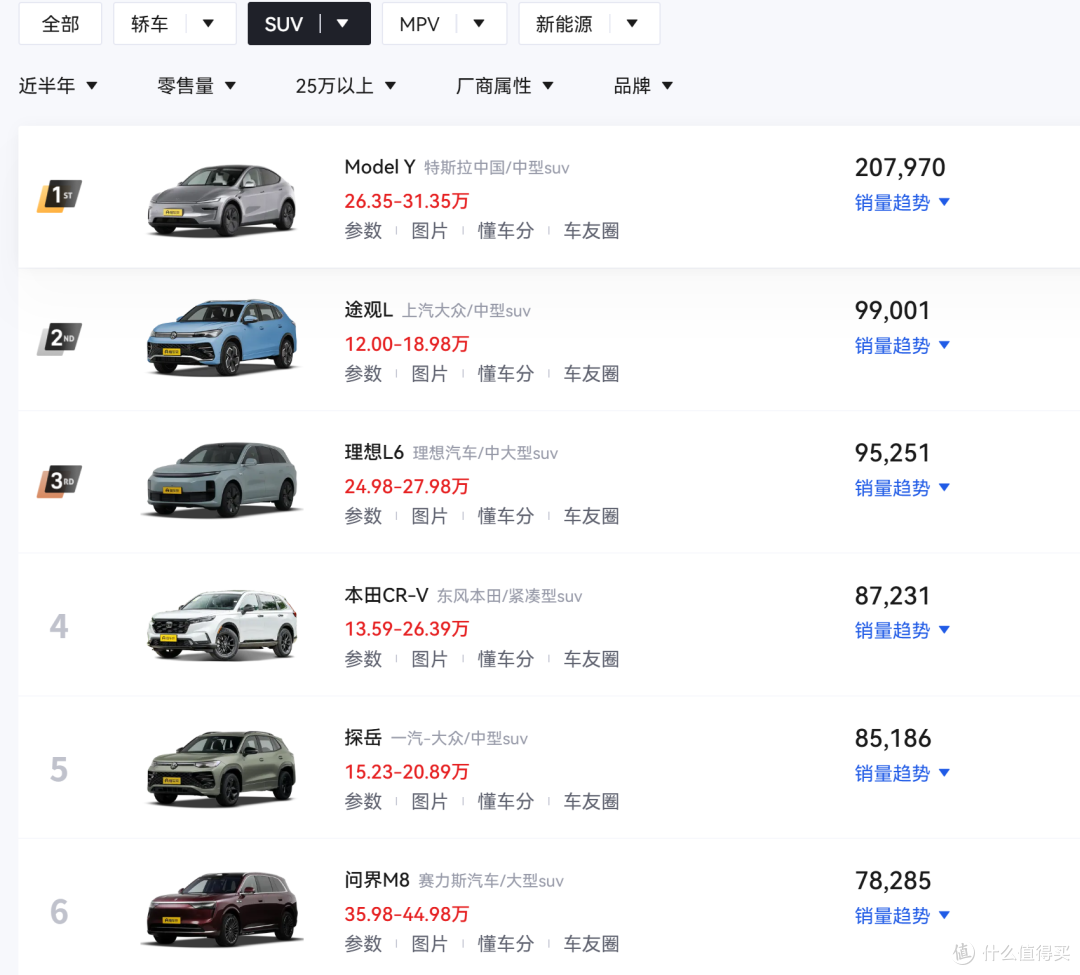This screenshot has width=1080, height=975.
Task: Open 车友圈 for 理想L6
Action: pyautogui.click(x=591, y=516)
